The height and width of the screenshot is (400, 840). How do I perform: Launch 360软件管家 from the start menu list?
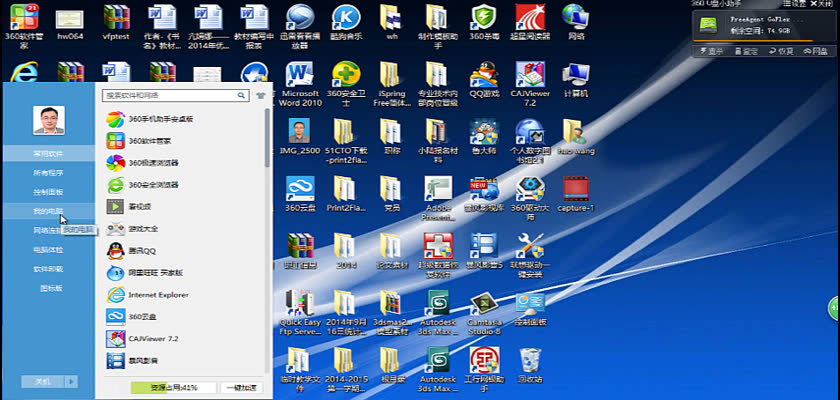point(139,141)
